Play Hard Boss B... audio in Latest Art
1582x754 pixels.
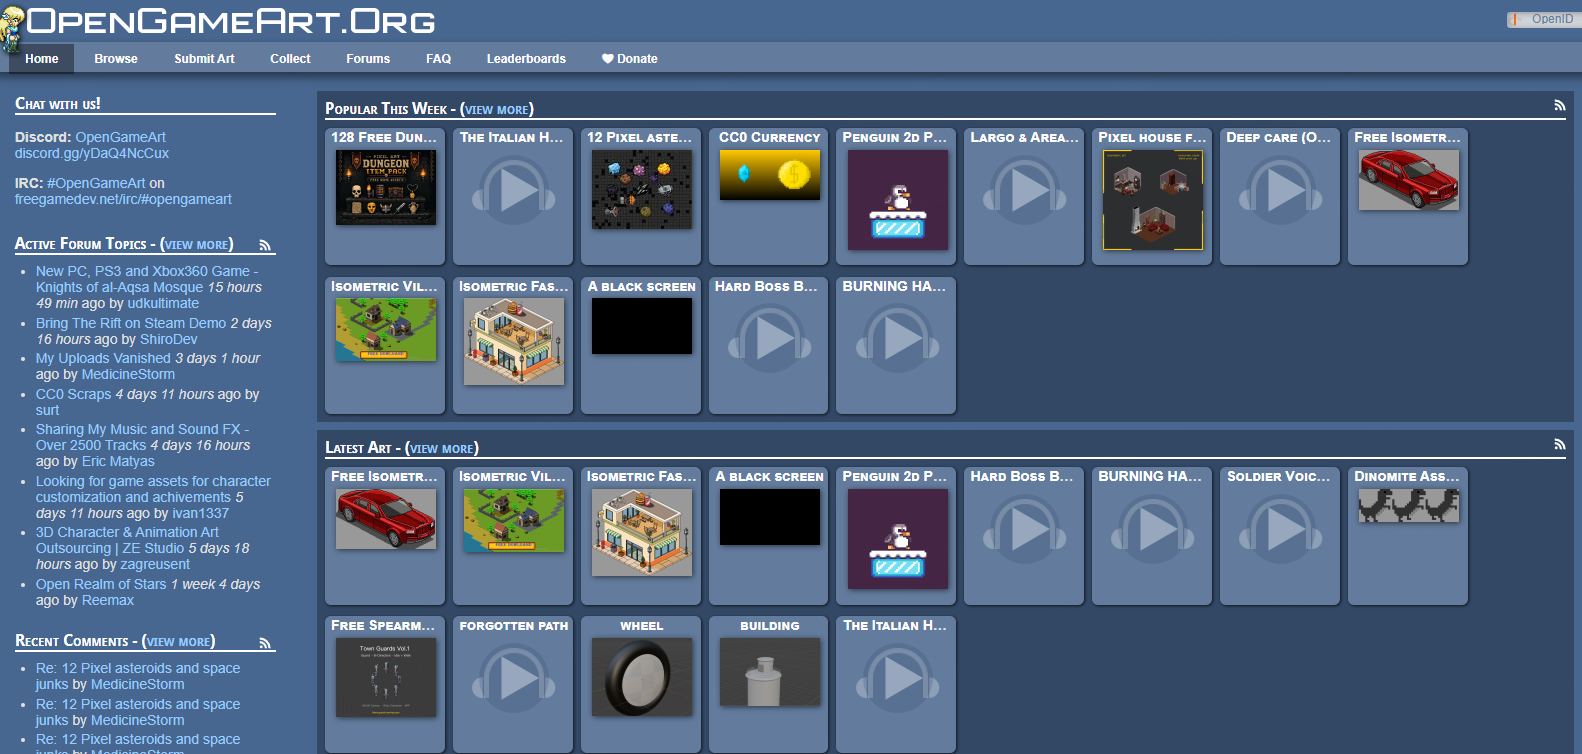1025,530
